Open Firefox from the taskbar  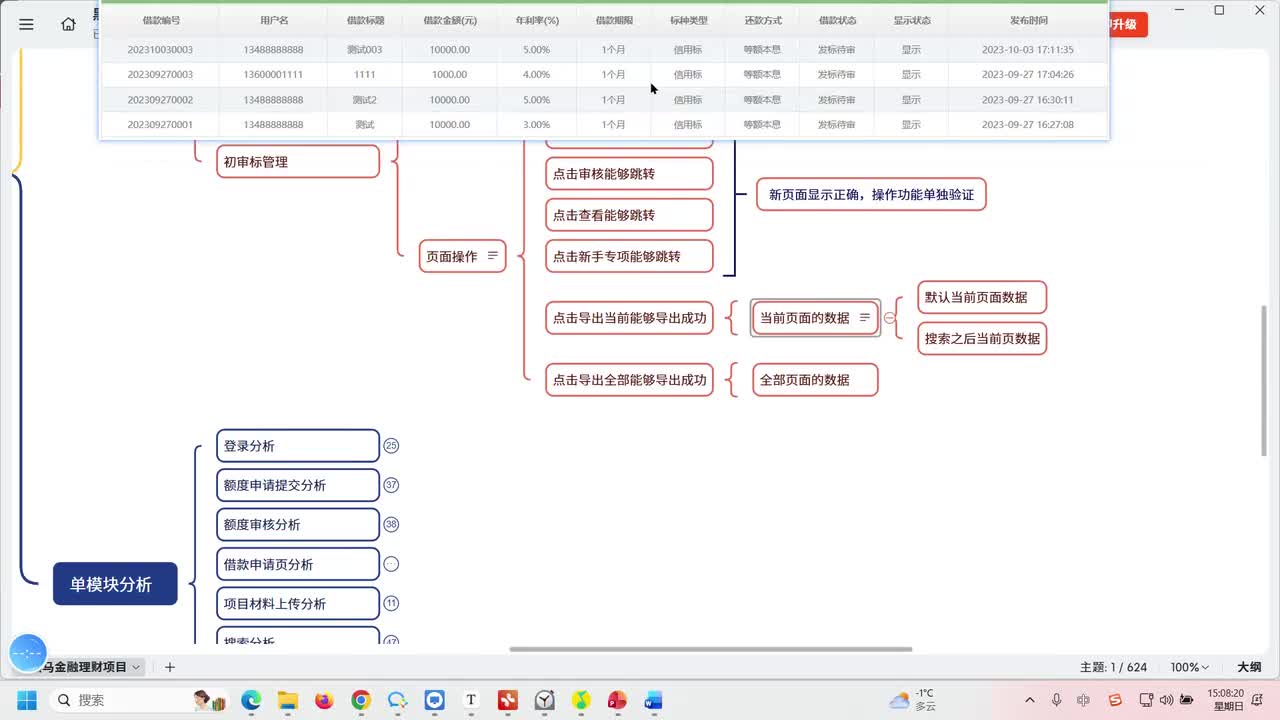click(324, 700)
